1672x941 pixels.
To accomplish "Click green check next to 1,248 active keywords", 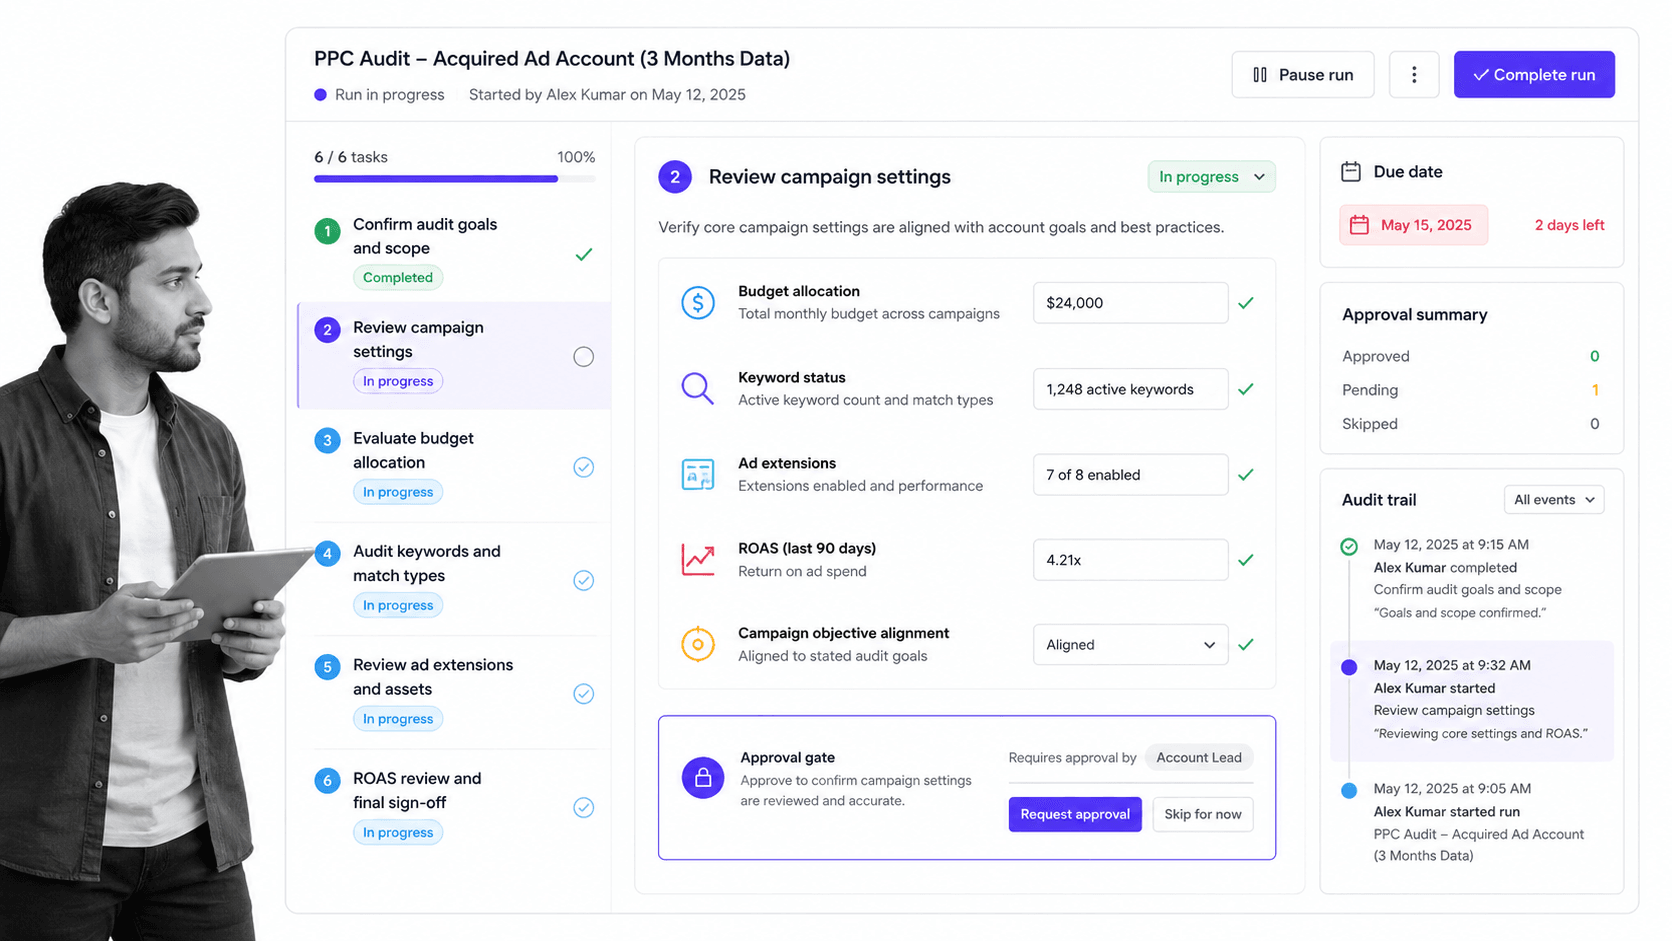I will click(1246, 389).
